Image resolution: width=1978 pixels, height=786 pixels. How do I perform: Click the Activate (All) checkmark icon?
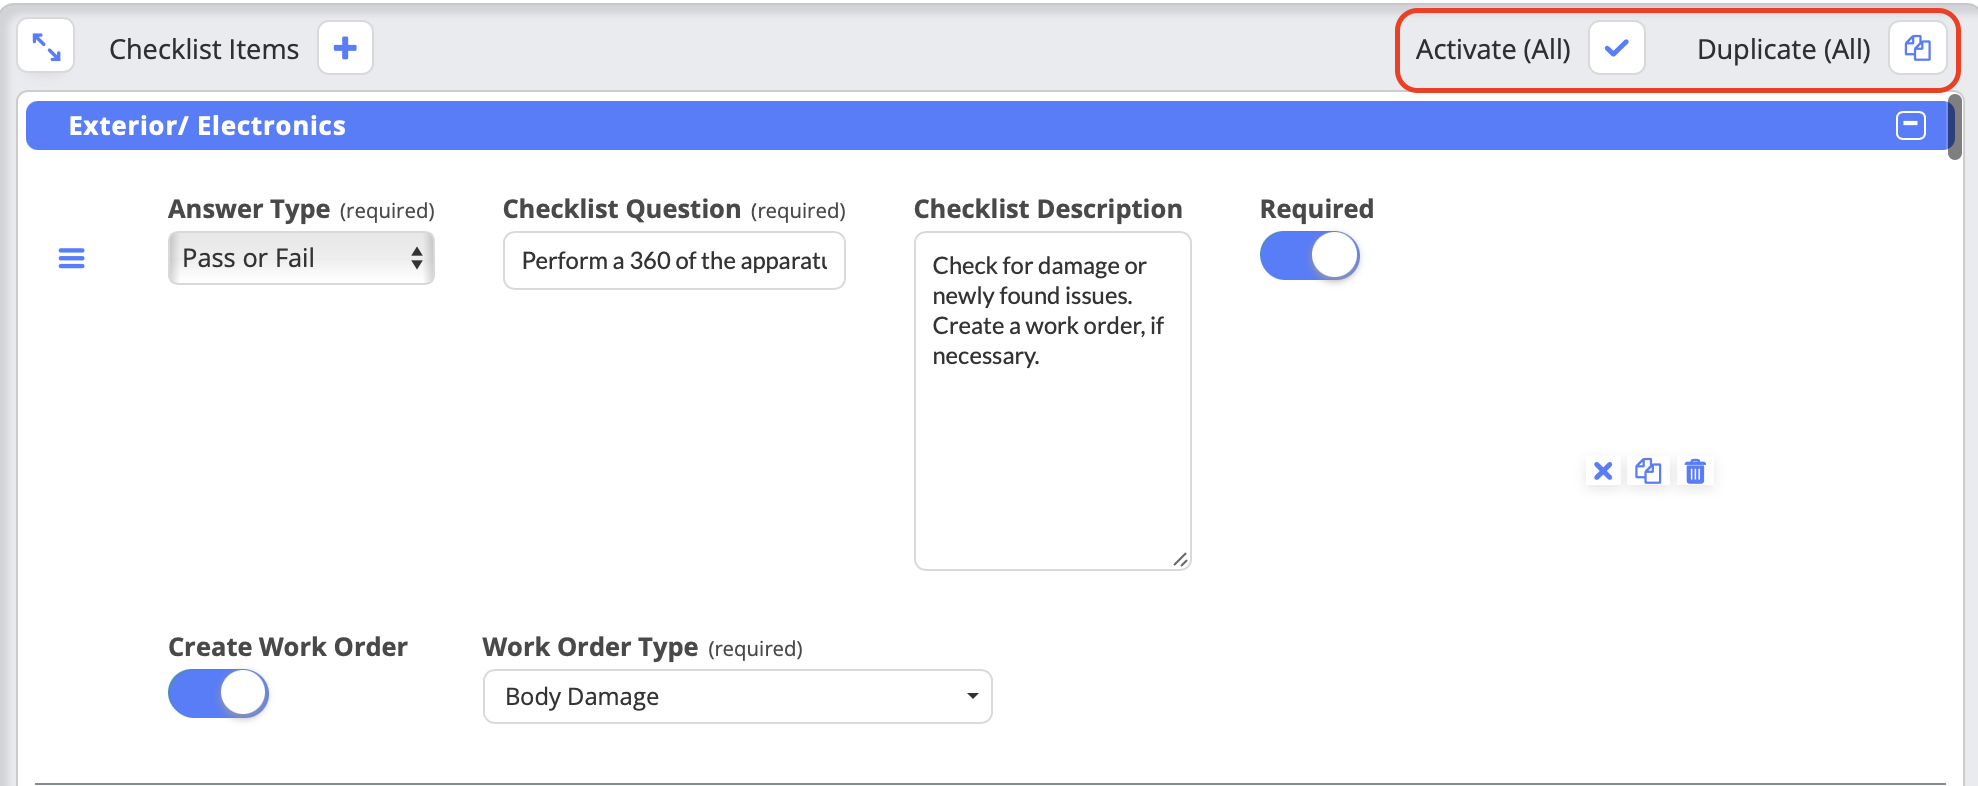1616,48
